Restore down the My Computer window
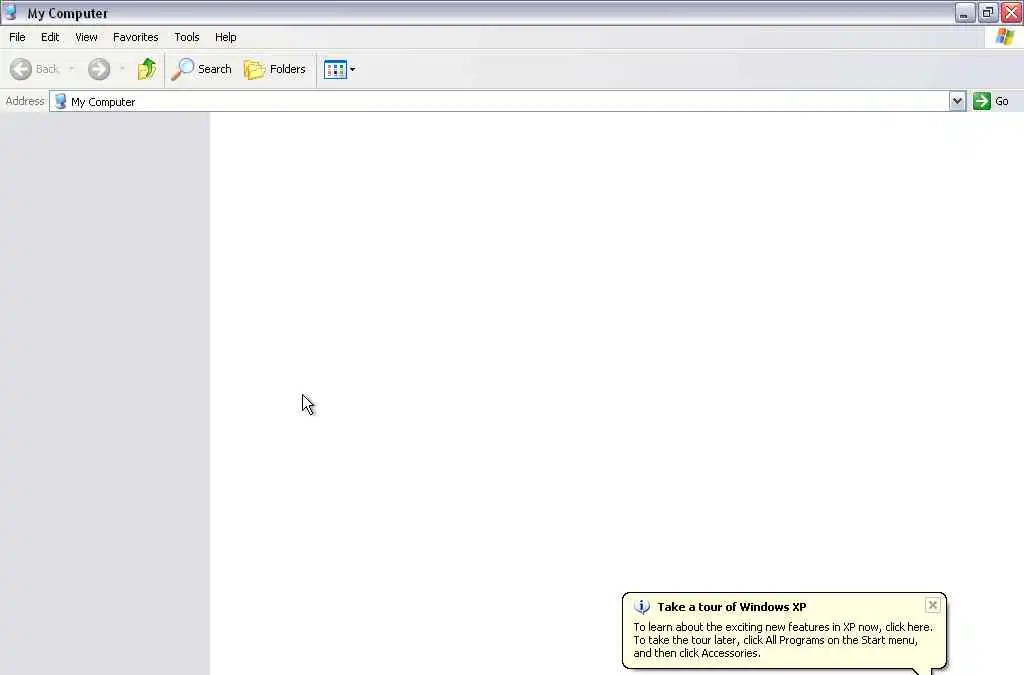The width and height of the screenshot is (1024, 675). pos(987,12)
